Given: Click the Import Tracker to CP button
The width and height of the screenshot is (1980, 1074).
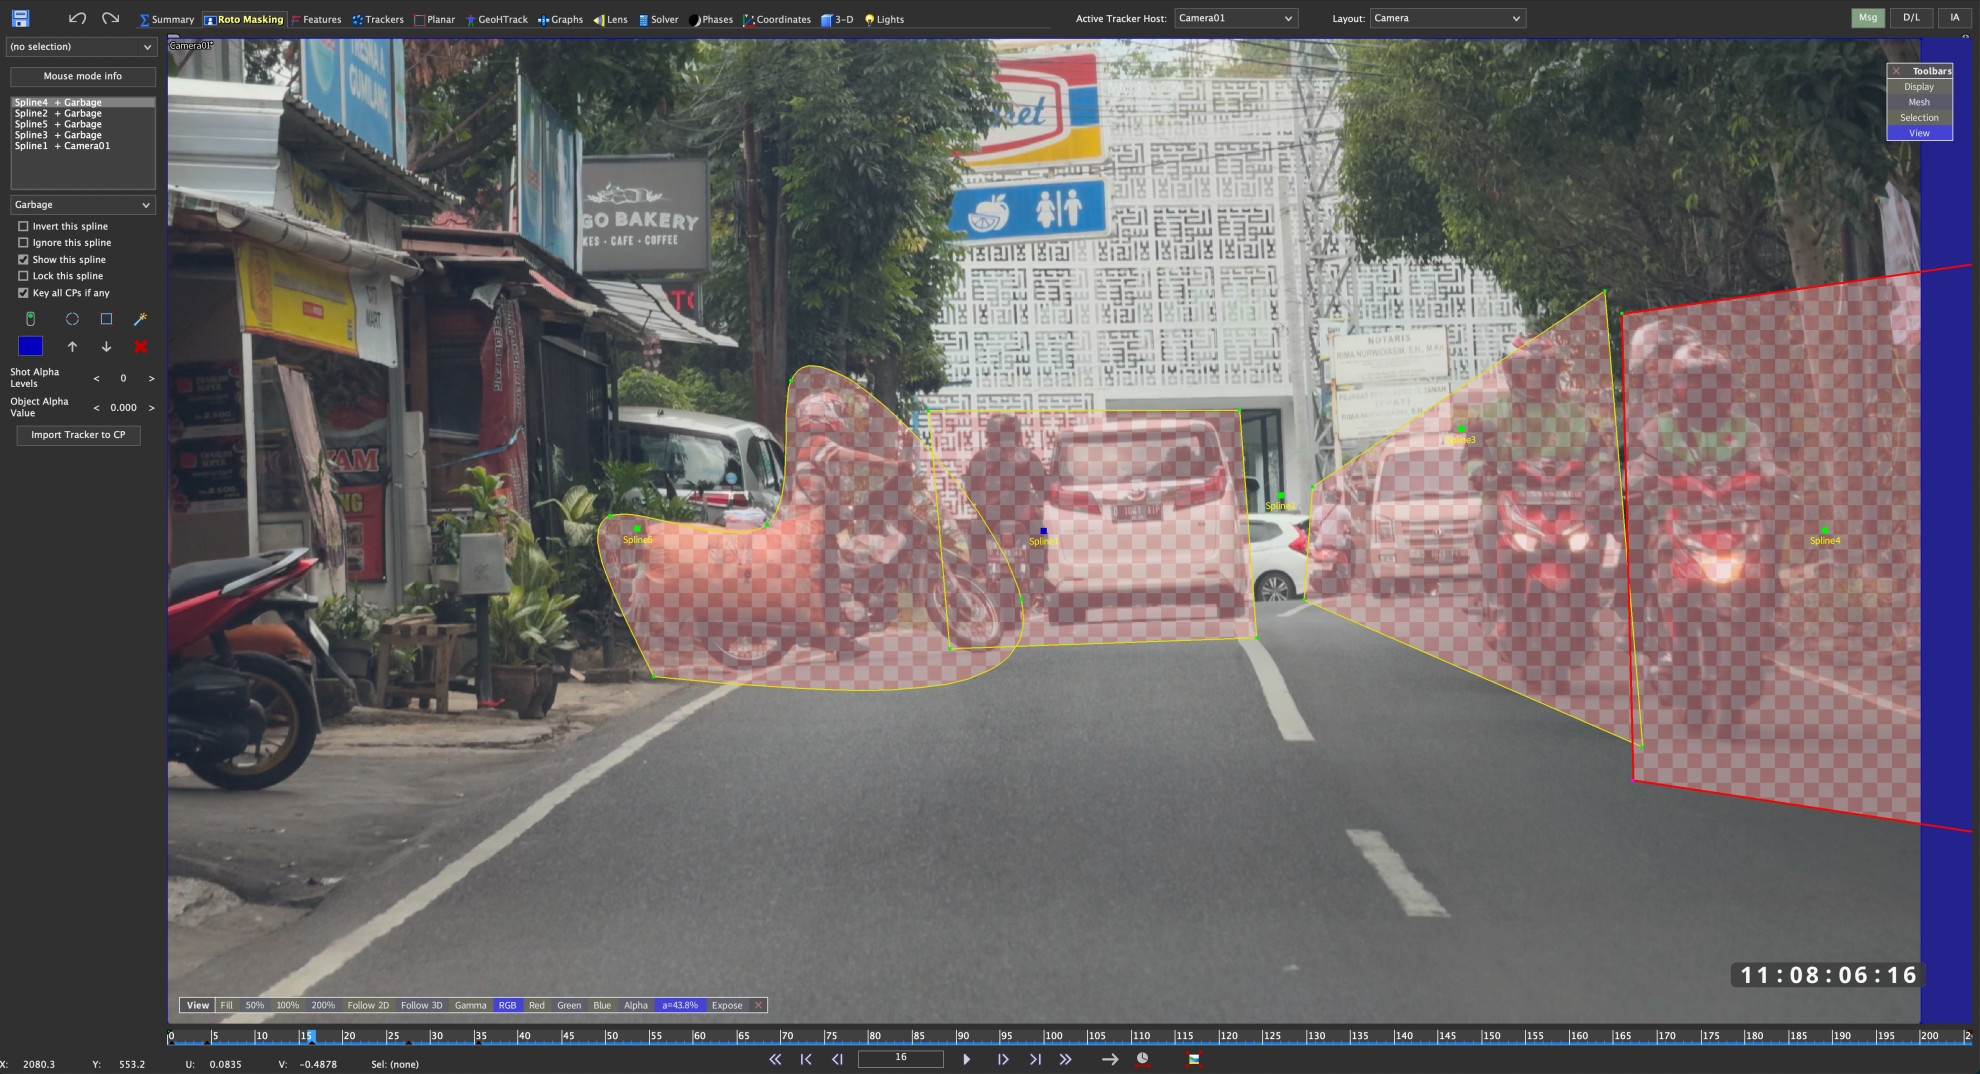Looking at the screenshot, I should [x=78, y=435].
